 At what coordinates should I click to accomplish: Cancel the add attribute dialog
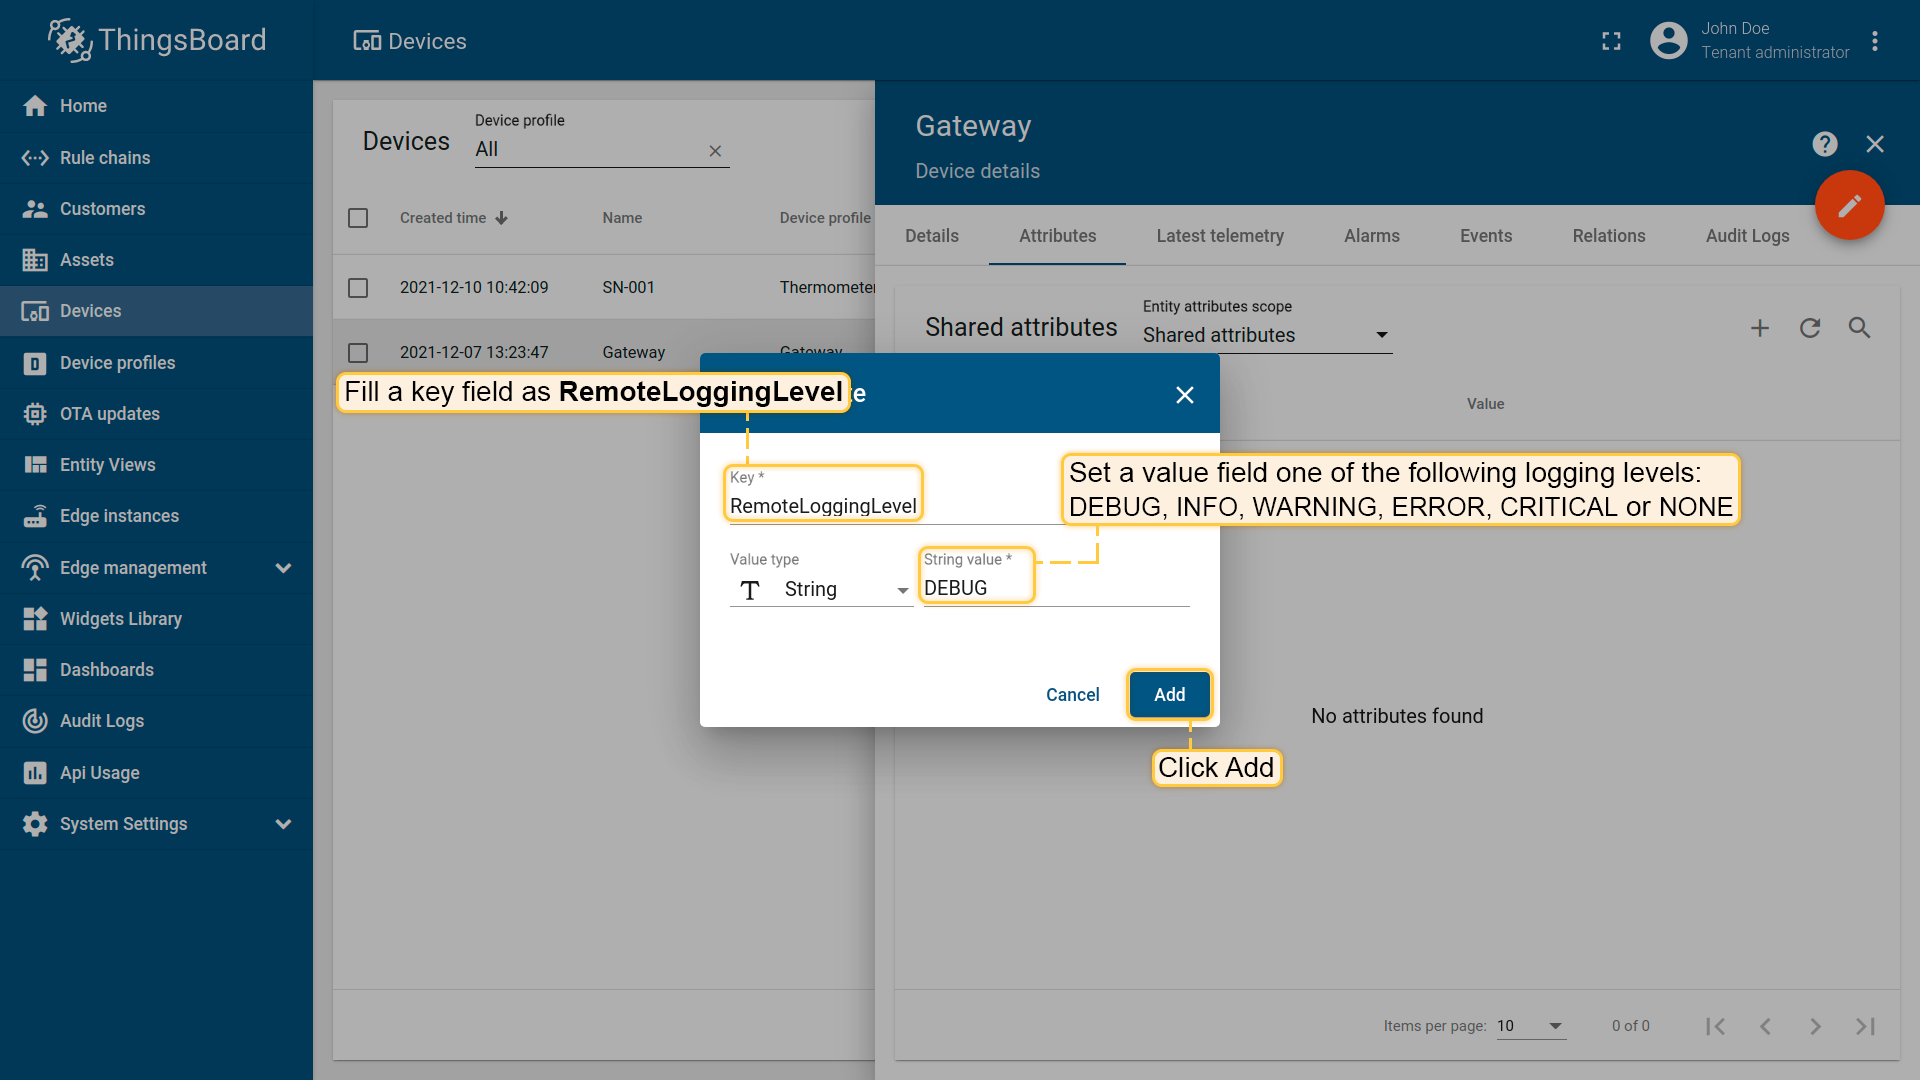coord(1072,695)
